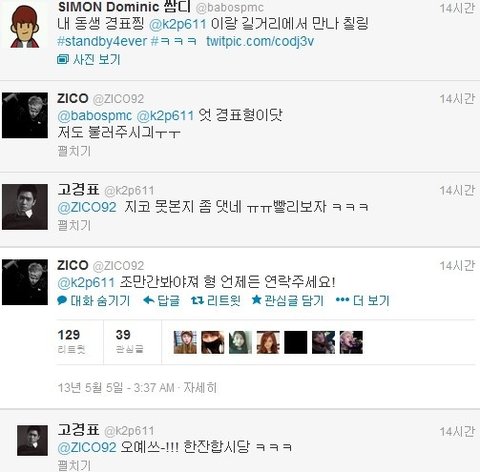The image size is (480, 472).
Task: Click the 답글 reply arrow icon
Action: click(x=148, y=301)
